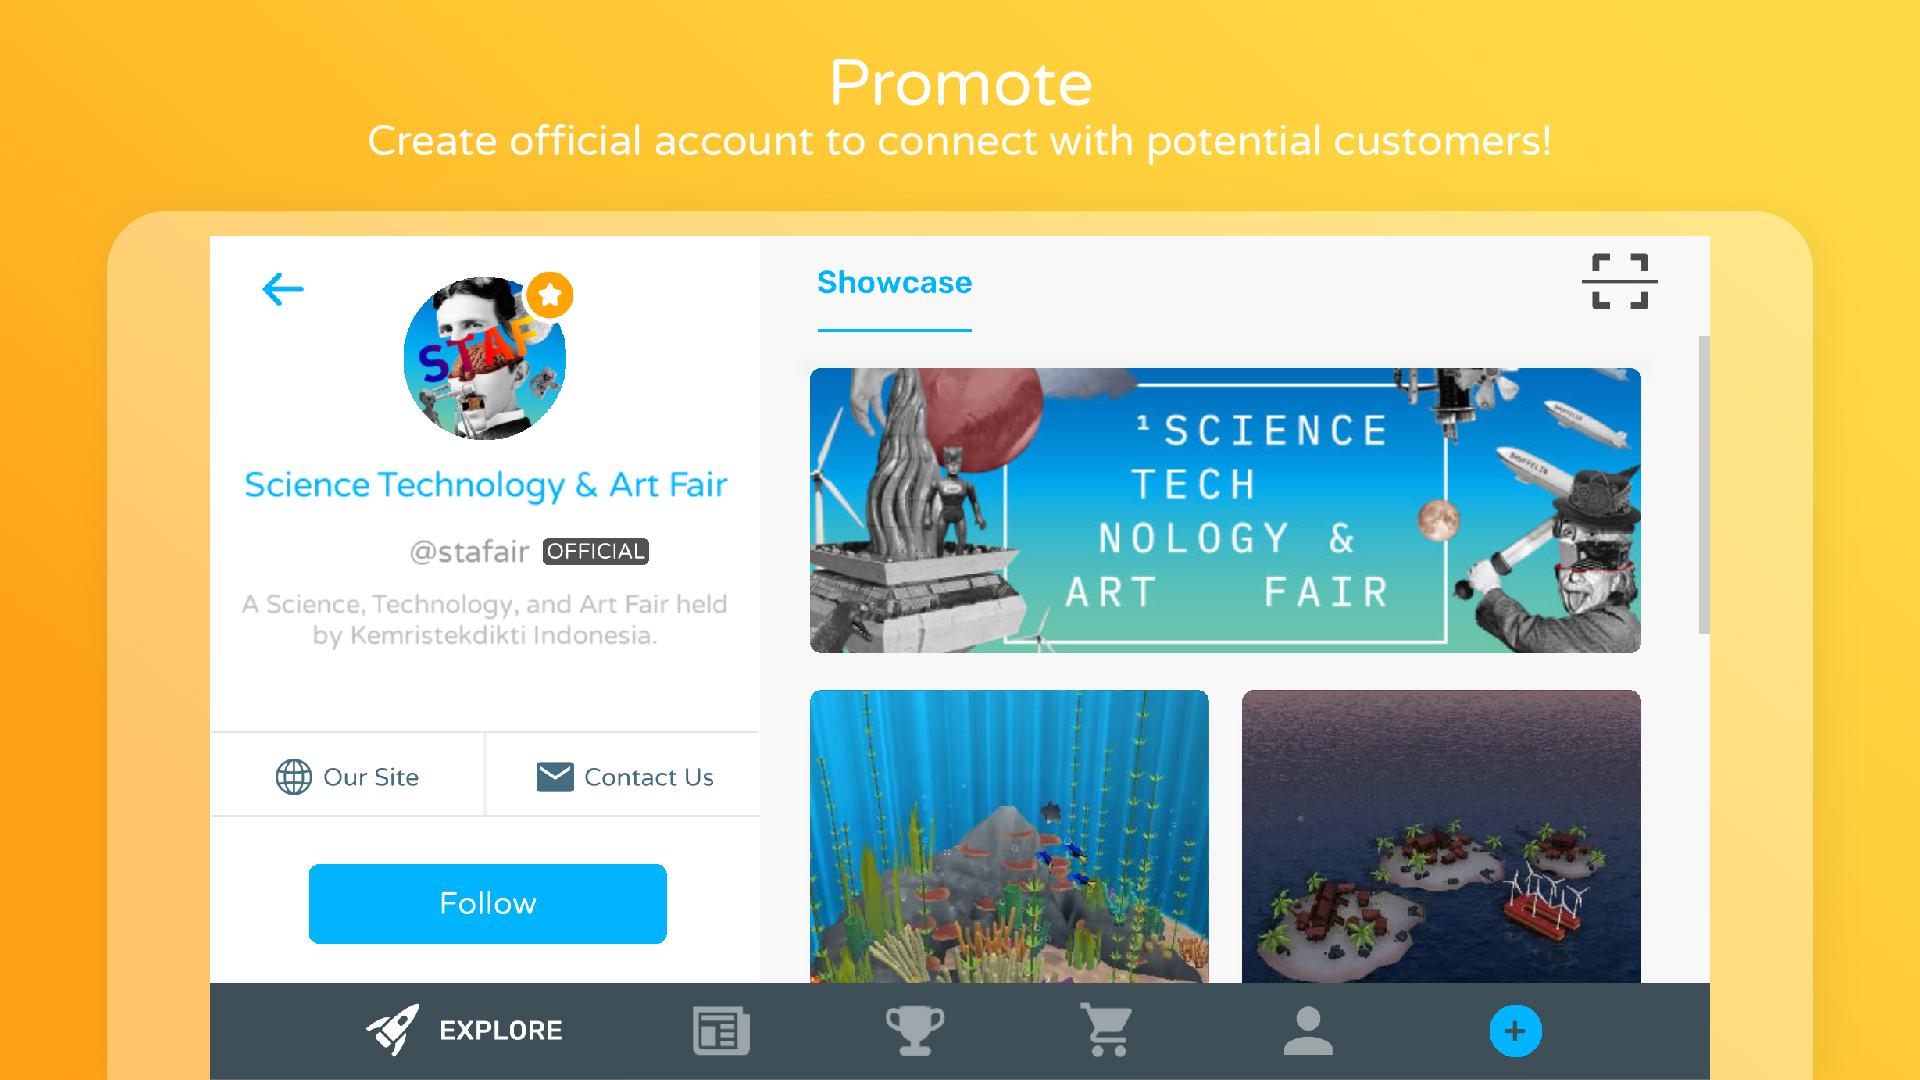Viewport: 1920px width, 1080px height.
Task: Tap the globe icon next to Our Site
Action: pyautogui.click(x=293, y=777)
